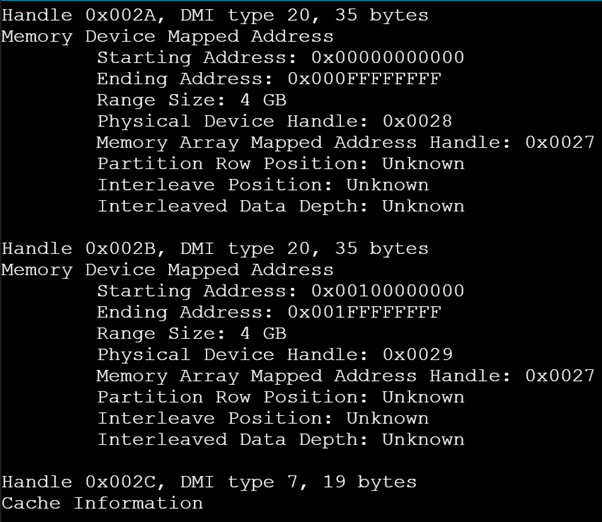Click the ending address value 0x001FFFFFFFF
The height and width of the screenshot is (522, 602).
tap(364, 312)
